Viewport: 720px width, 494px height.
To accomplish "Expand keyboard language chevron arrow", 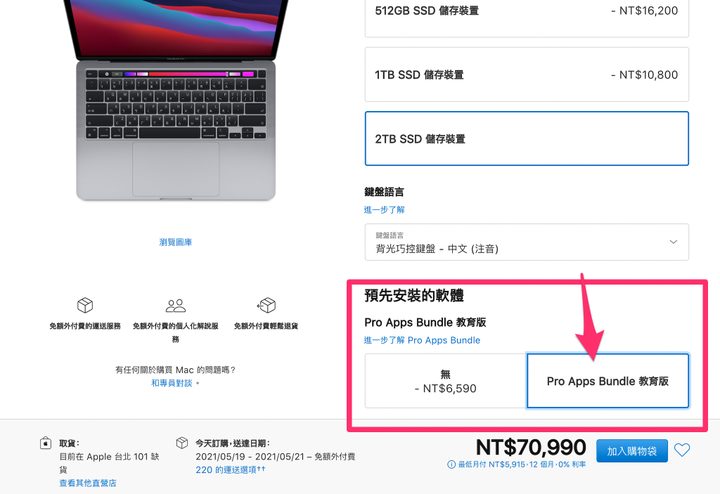I will coord(673,242).
